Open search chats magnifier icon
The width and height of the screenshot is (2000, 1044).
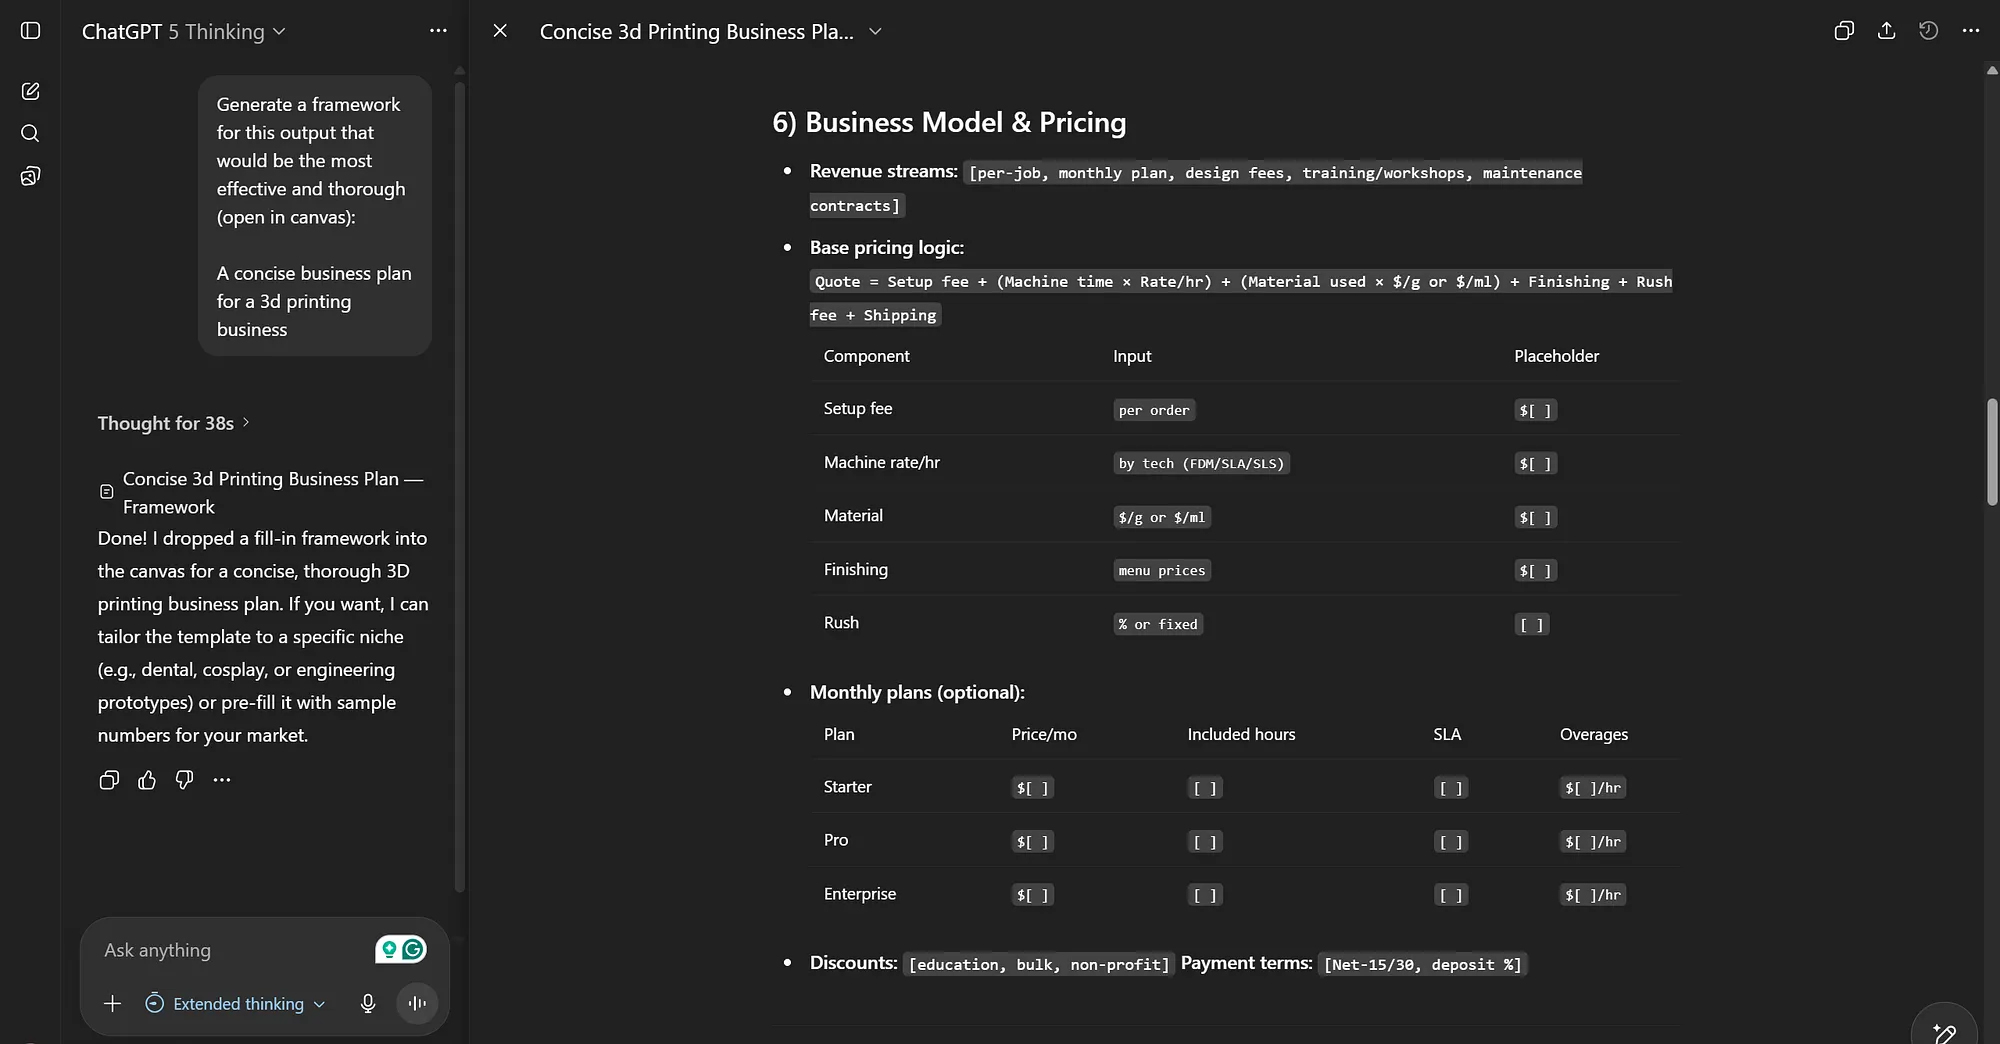click(30, 133)
